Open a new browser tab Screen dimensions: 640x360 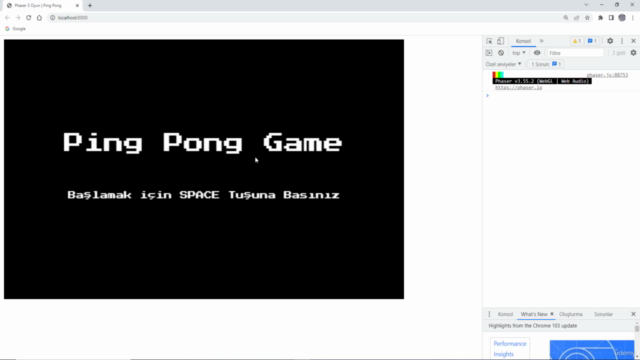(x=90, y=6)
